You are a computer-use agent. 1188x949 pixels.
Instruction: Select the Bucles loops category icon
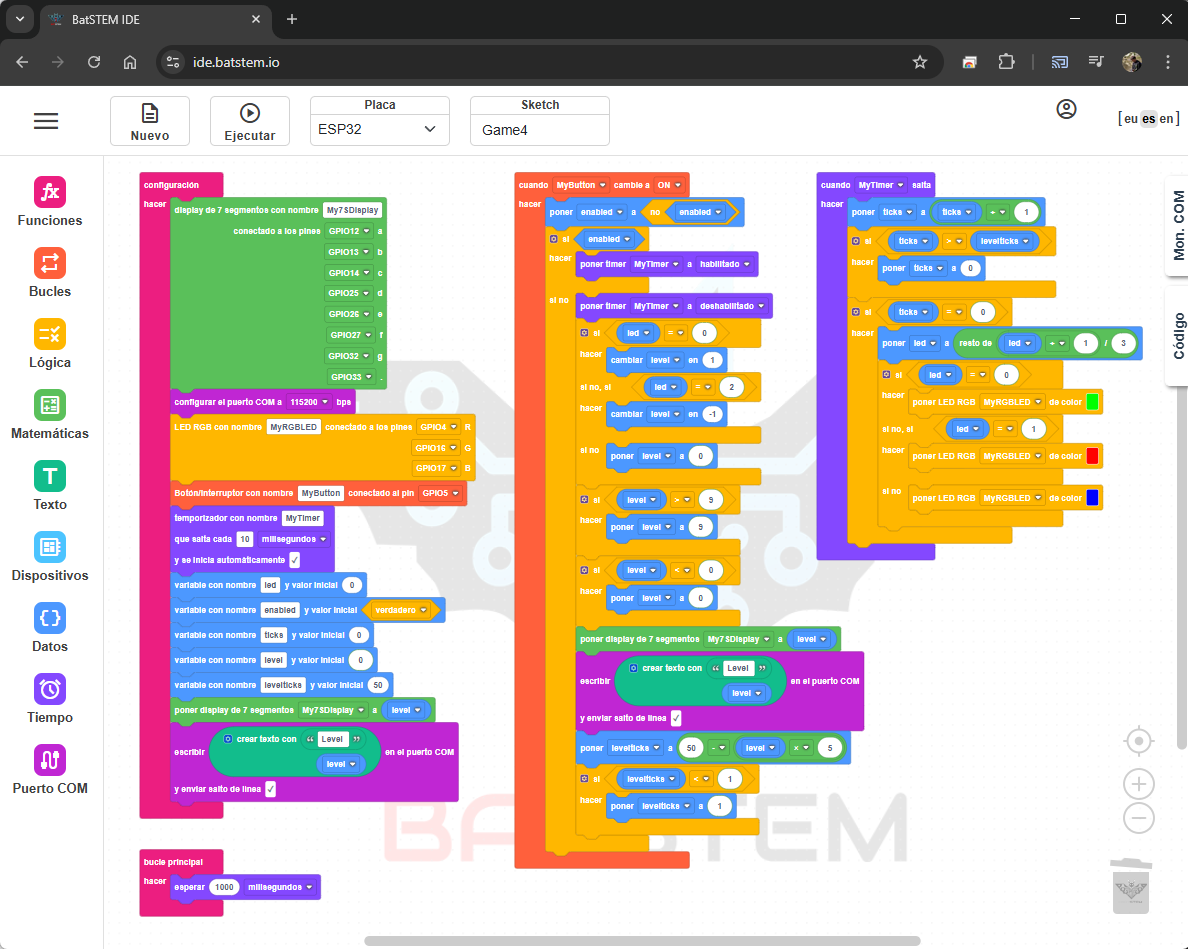coord(50,264)
